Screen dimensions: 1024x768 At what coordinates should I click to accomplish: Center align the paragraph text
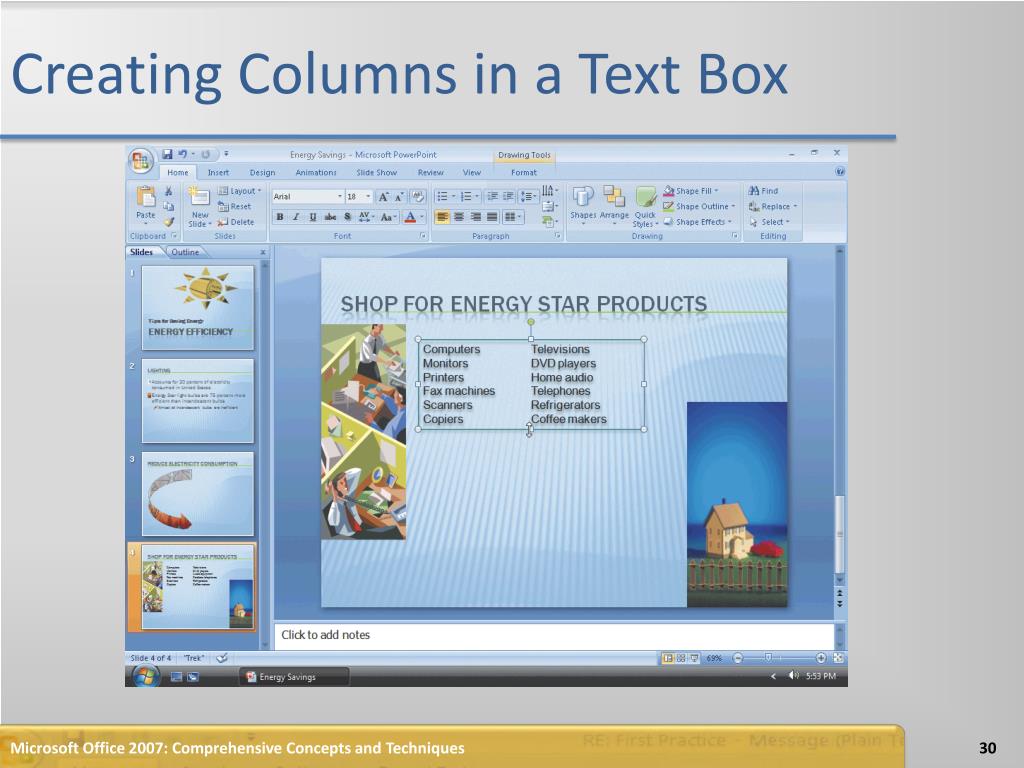click(x=459, y=217)
